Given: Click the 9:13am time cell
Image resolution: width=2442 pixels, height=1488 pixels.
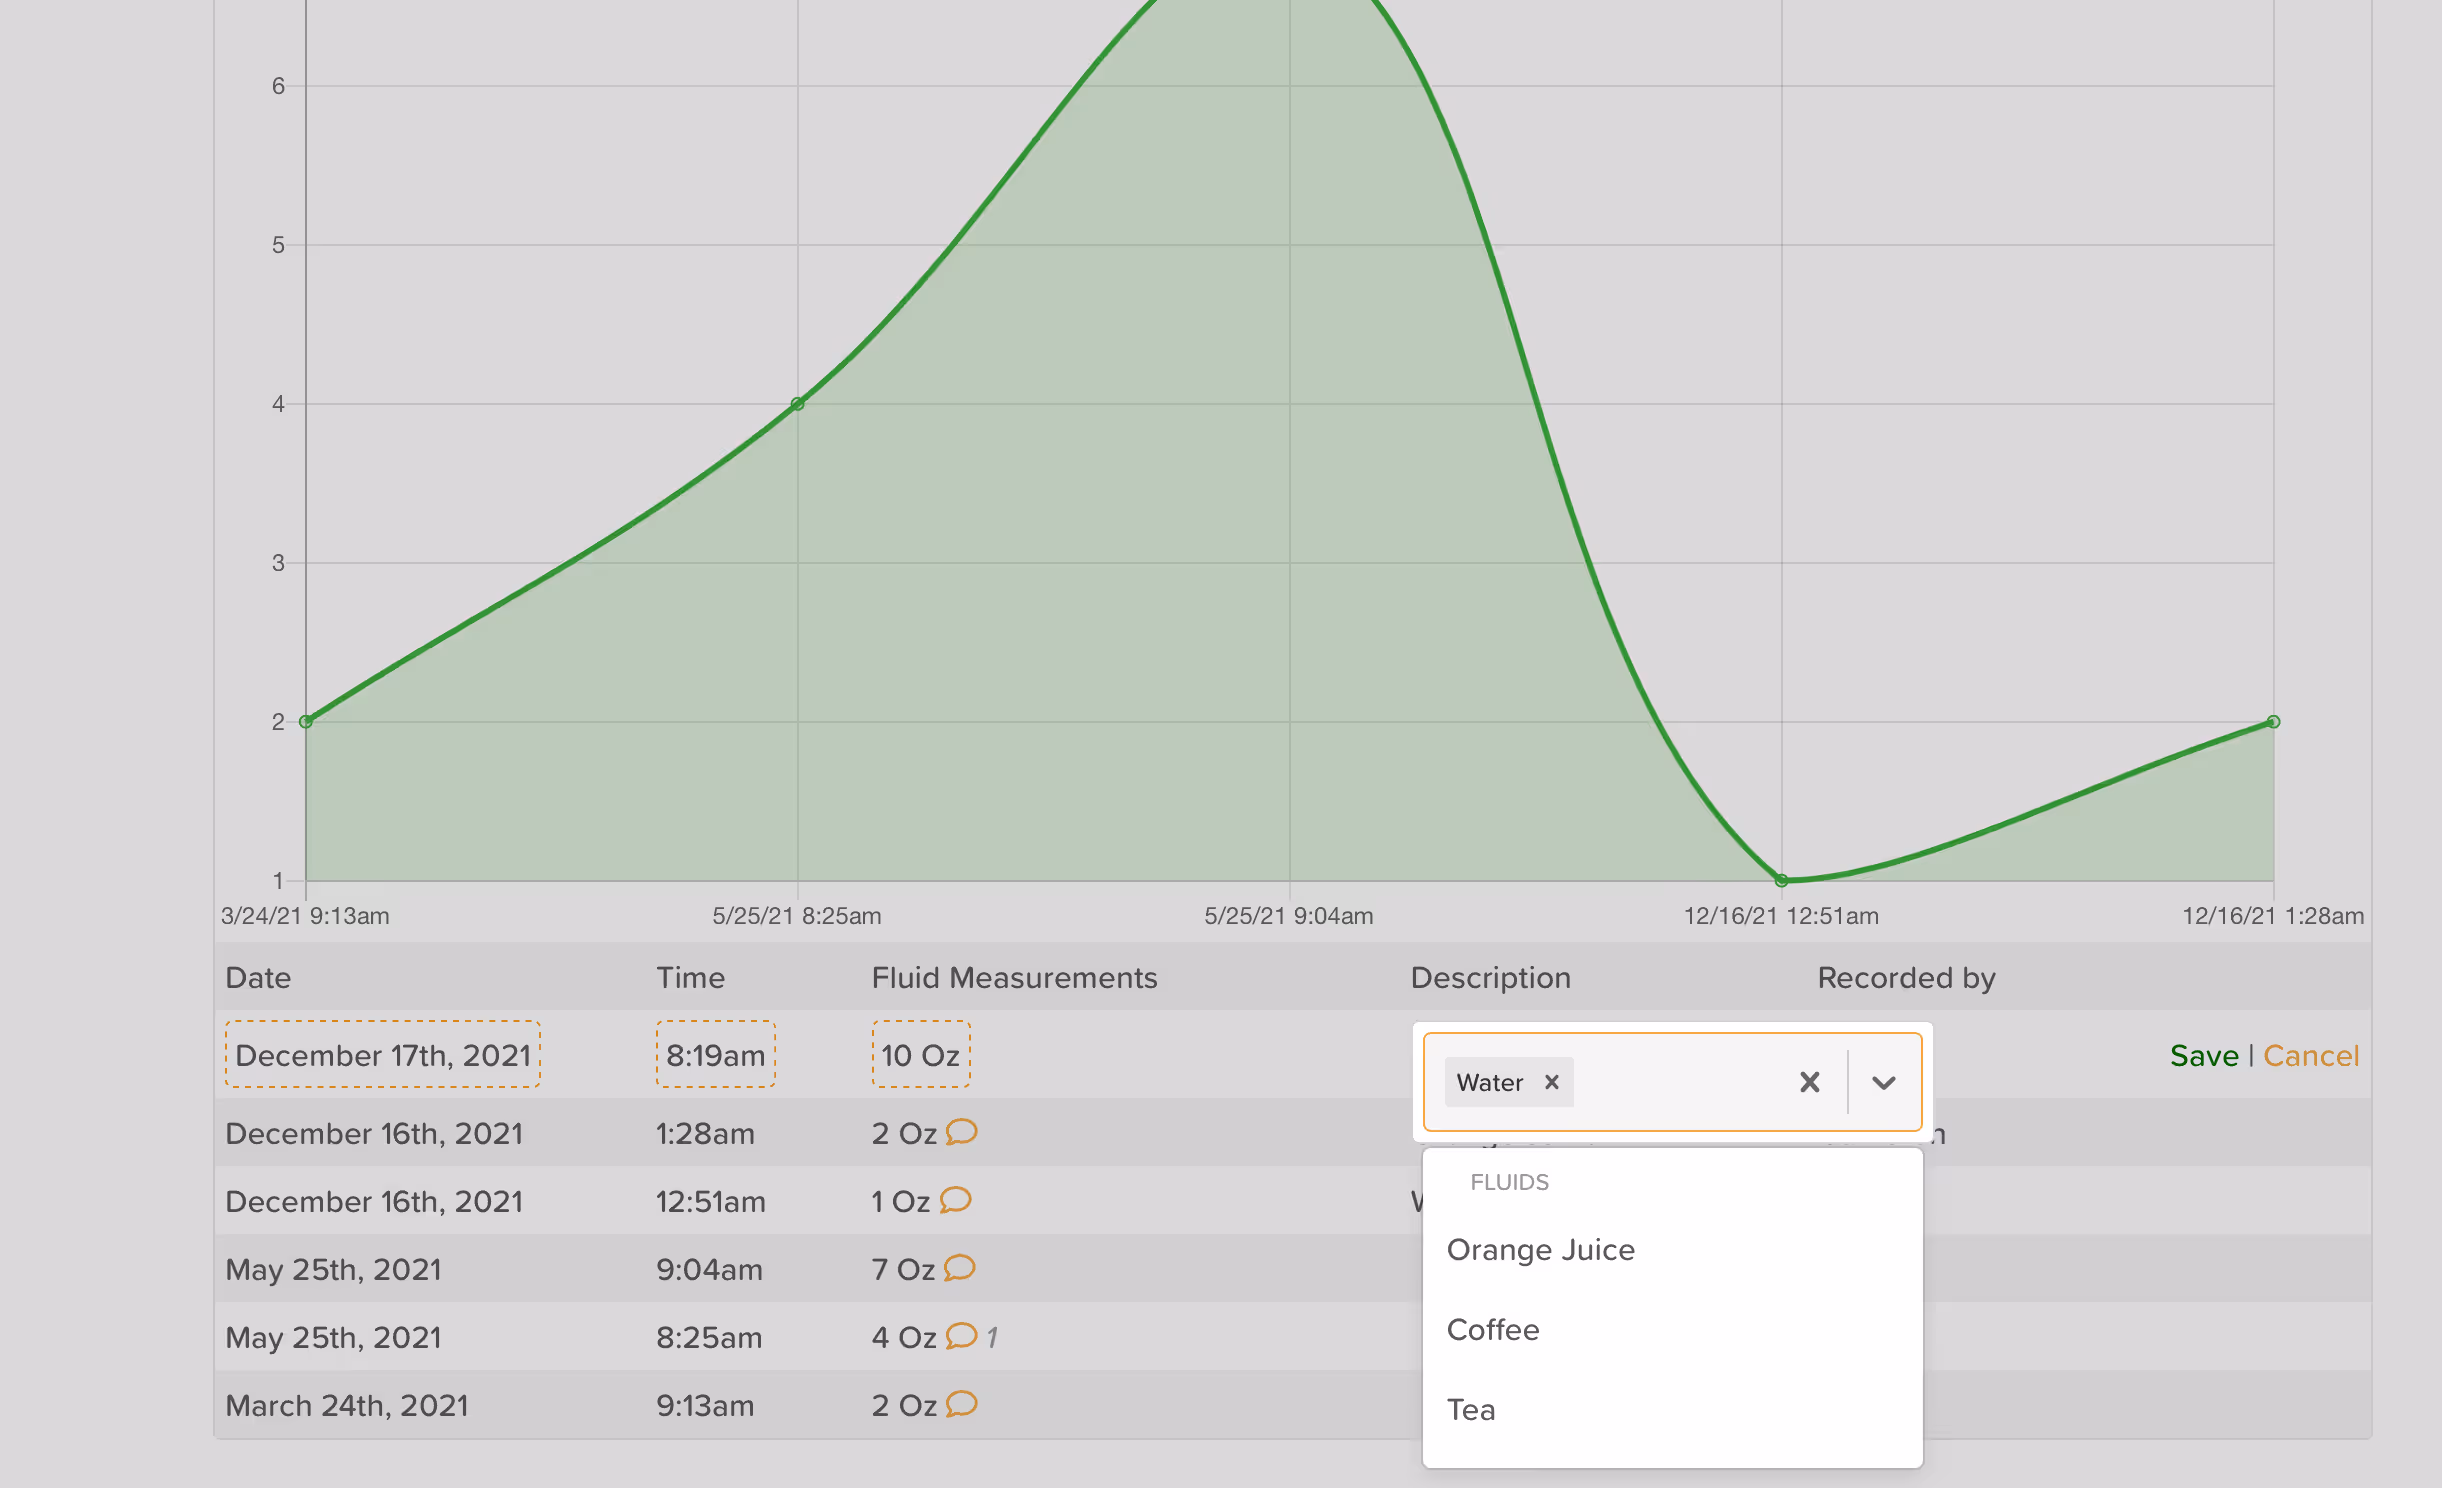Looking at the screenshot, I should pyautogui.click(x=705, y=1406).
